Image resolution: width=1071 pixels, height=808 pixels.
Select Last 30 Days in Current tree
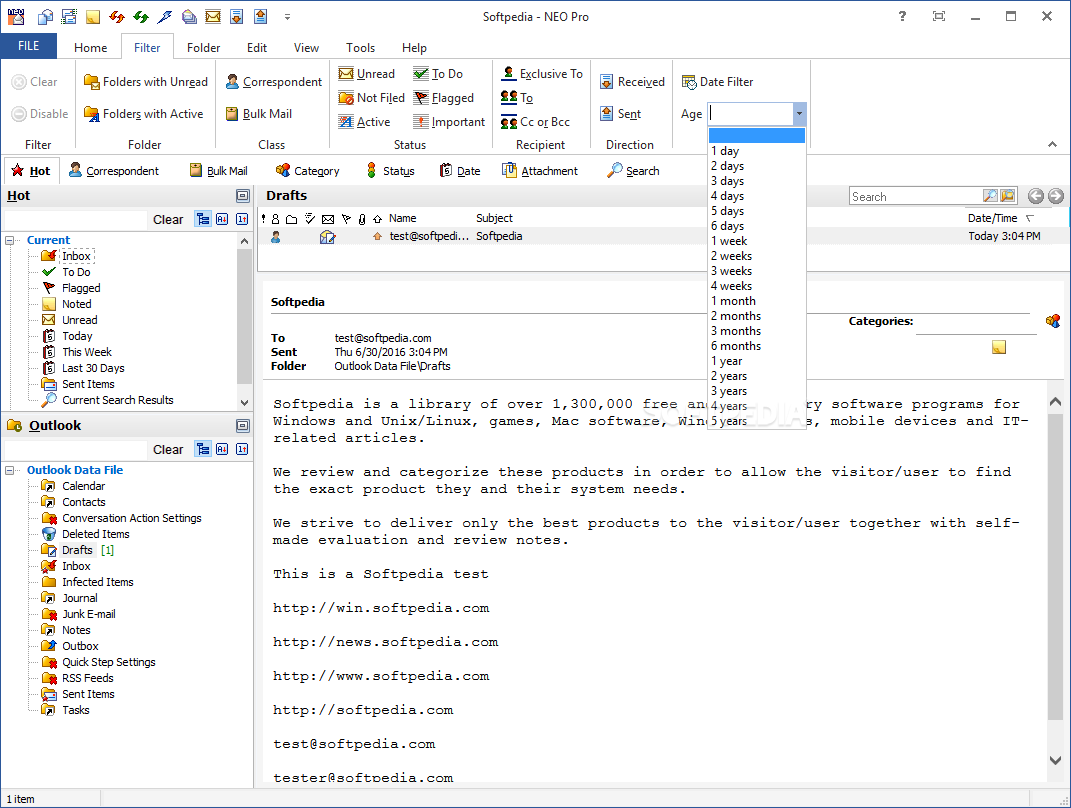click(93, 368)
